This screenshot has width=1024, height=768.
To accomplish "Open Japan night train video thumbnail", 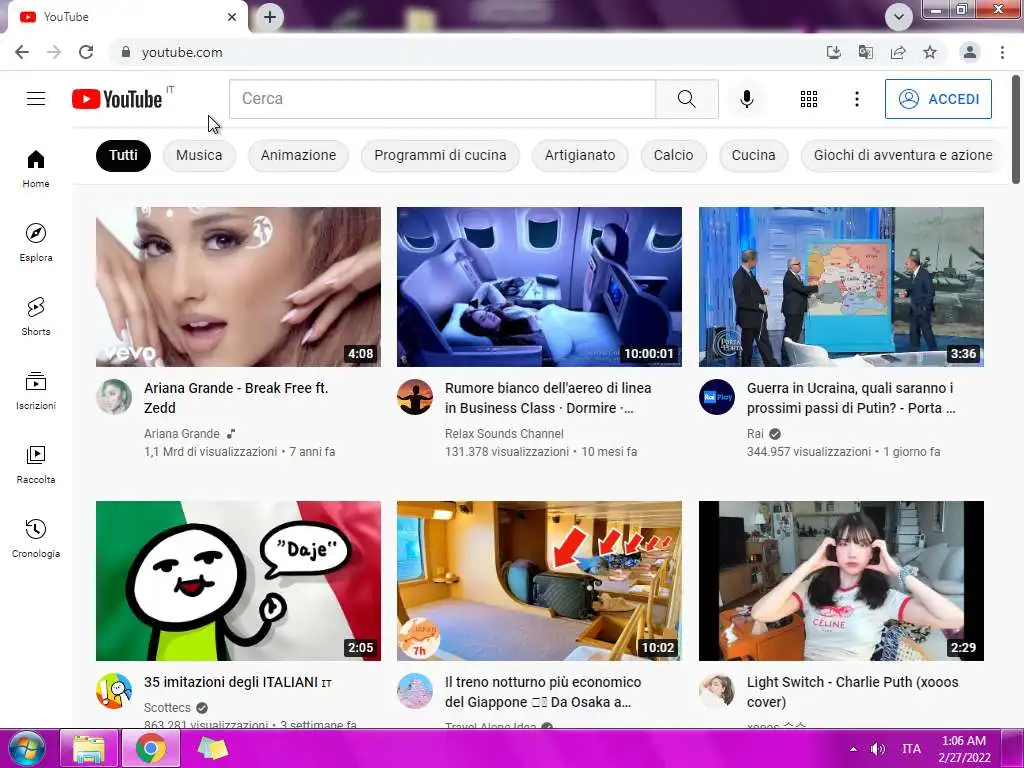I will click(x=539, y=581).
